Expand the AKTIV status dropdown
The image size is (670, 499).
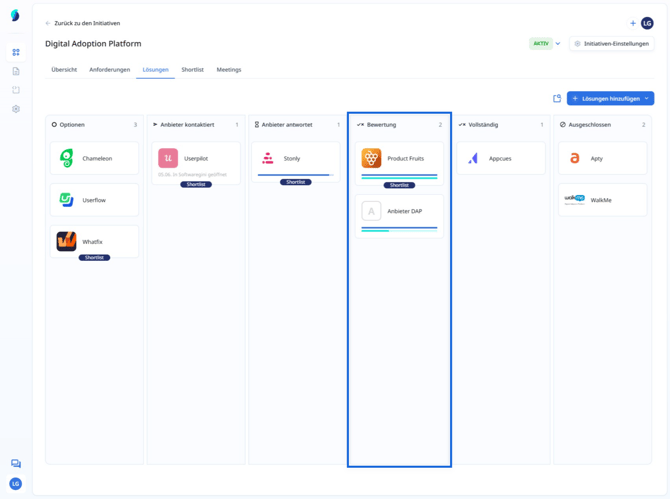pyautogui.click(x=558, y=44)
